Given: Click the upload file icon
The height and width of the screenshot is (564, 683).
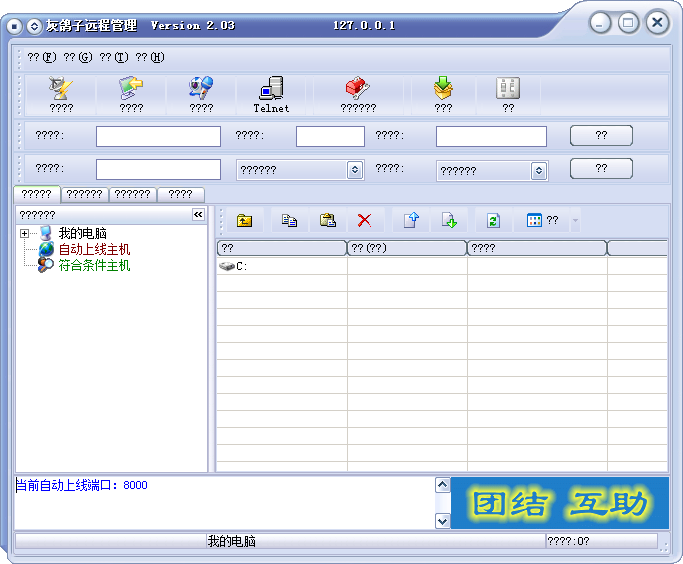Looking at the screenshot, I should coord(411,221).
